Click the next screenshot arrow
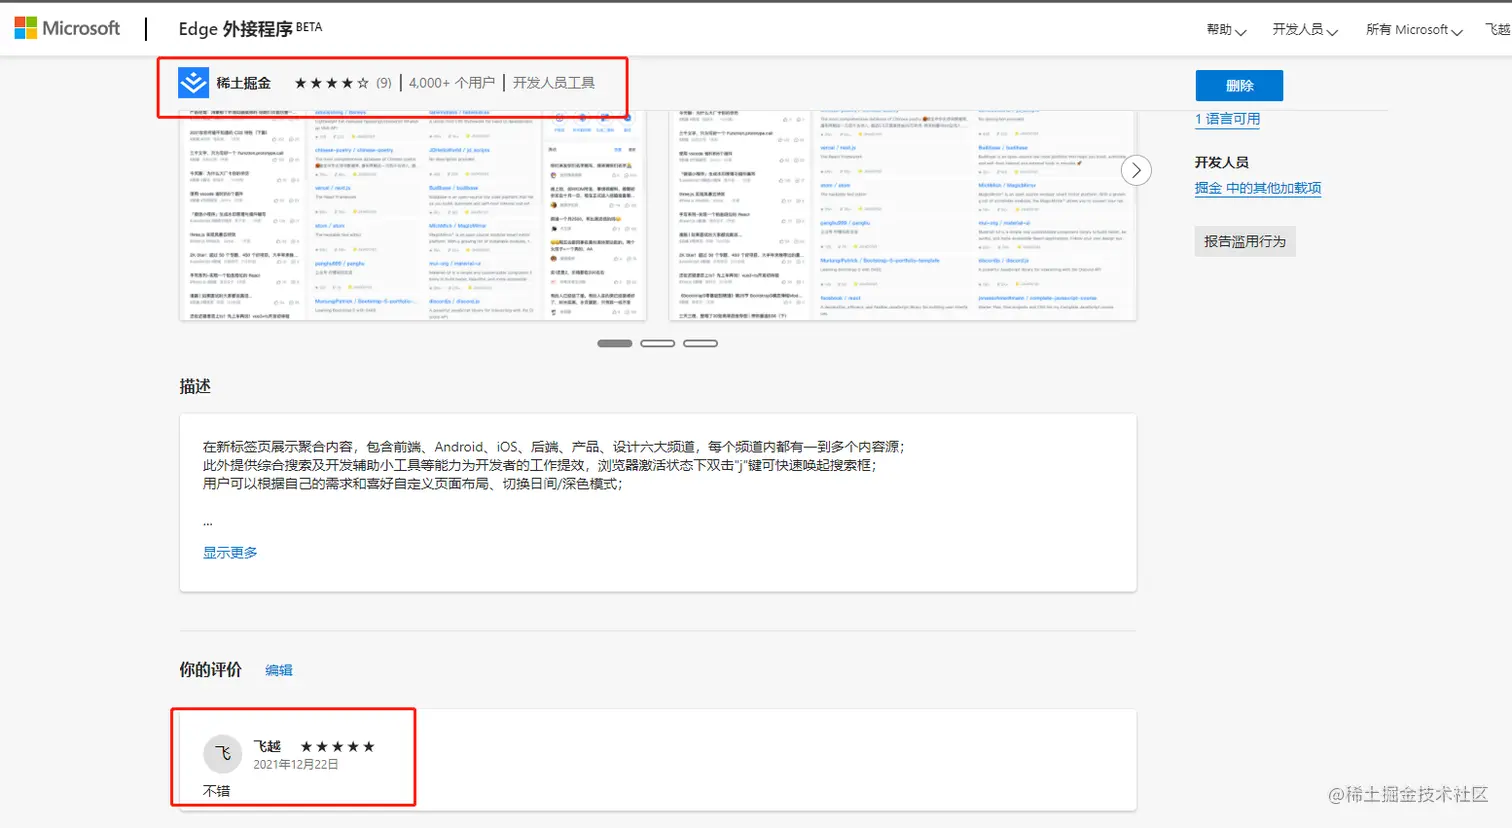 coord(1136,171)
